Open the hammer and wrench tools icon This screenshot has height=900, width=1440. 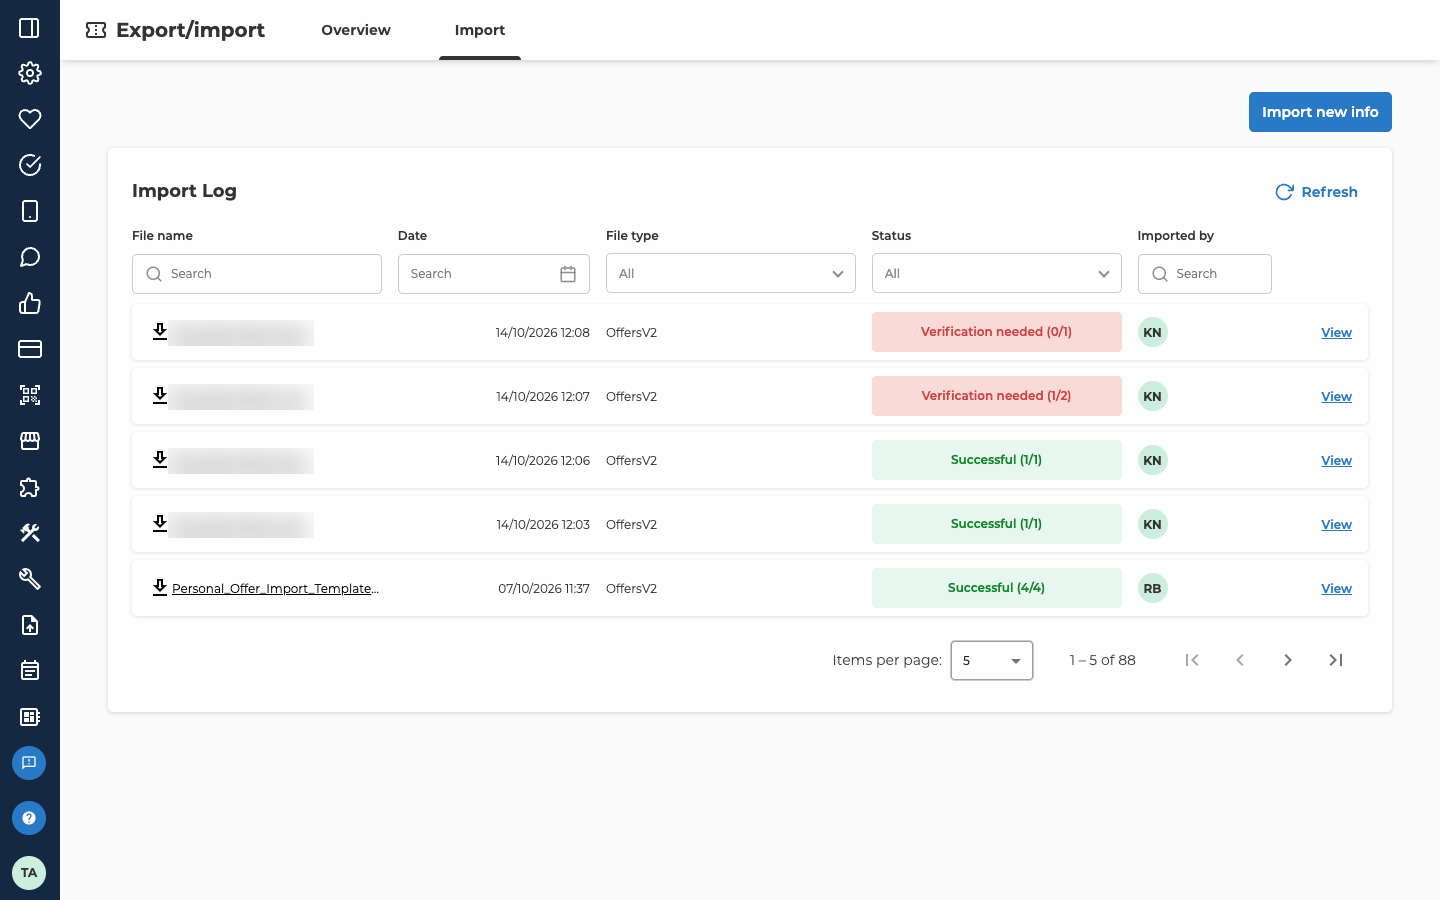(x=29, y=533)
